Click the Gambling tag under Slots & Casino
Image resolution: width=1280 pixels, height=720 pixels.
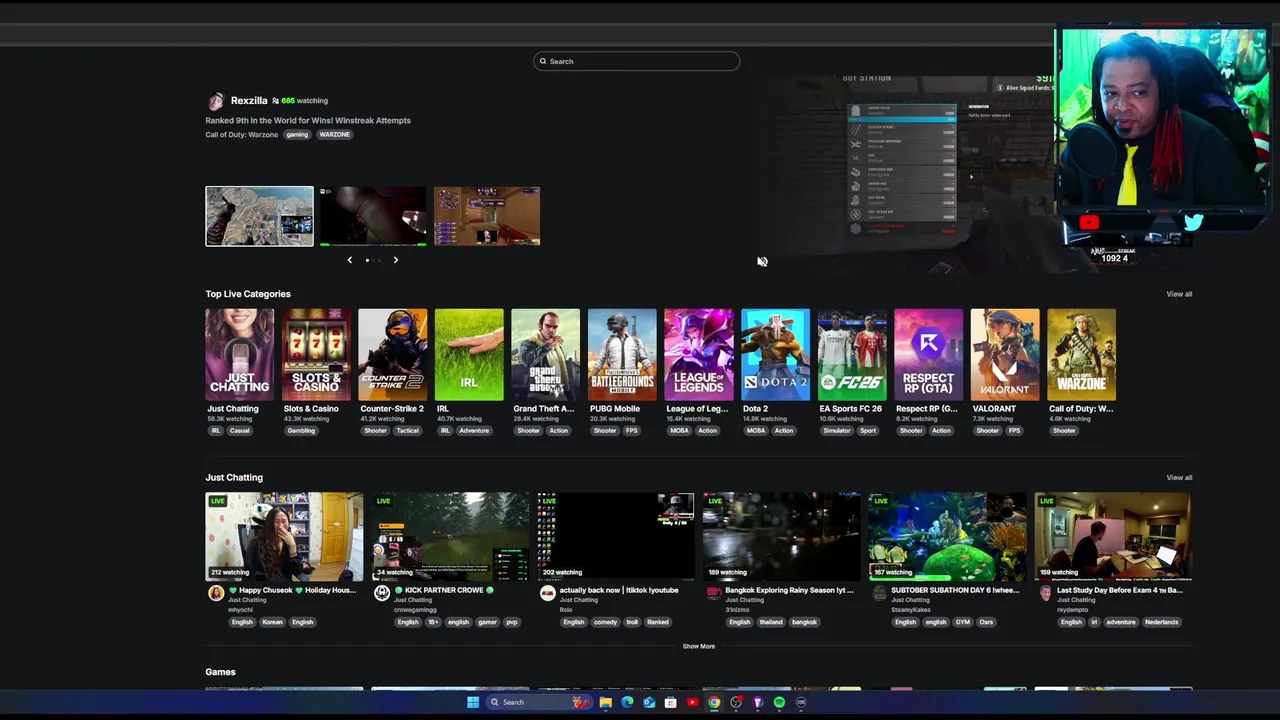(301, 431)
